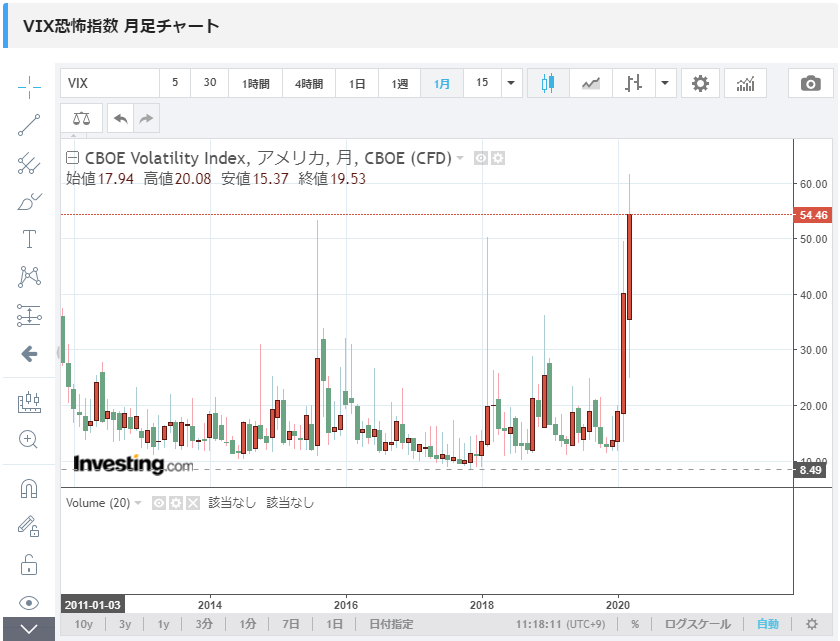Select the brush drawing tool
This screenshot has width=840, height=641.
click(29, 202)
